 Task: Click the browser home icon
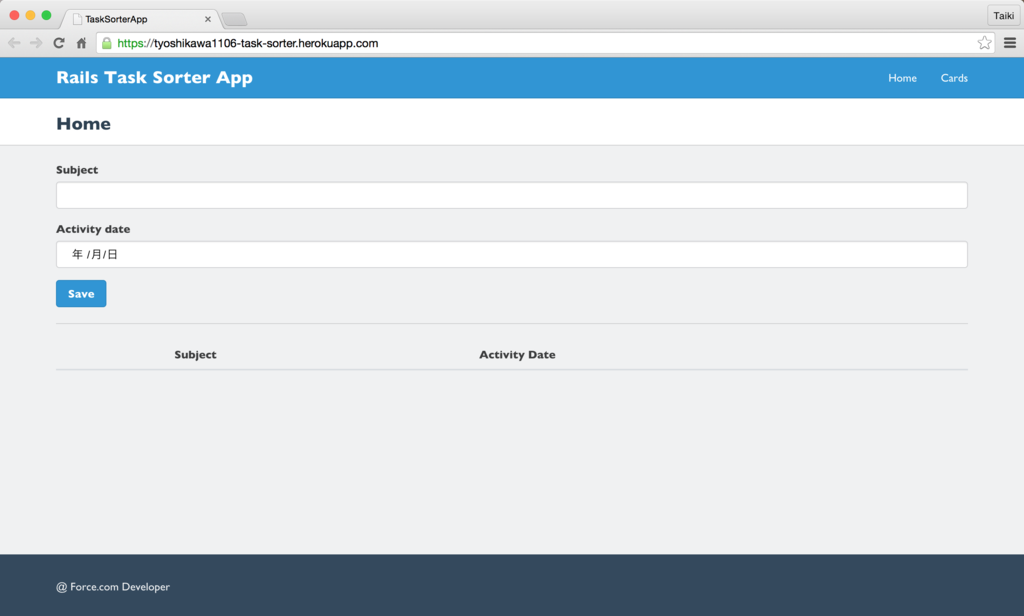click(x=81, y=42)
